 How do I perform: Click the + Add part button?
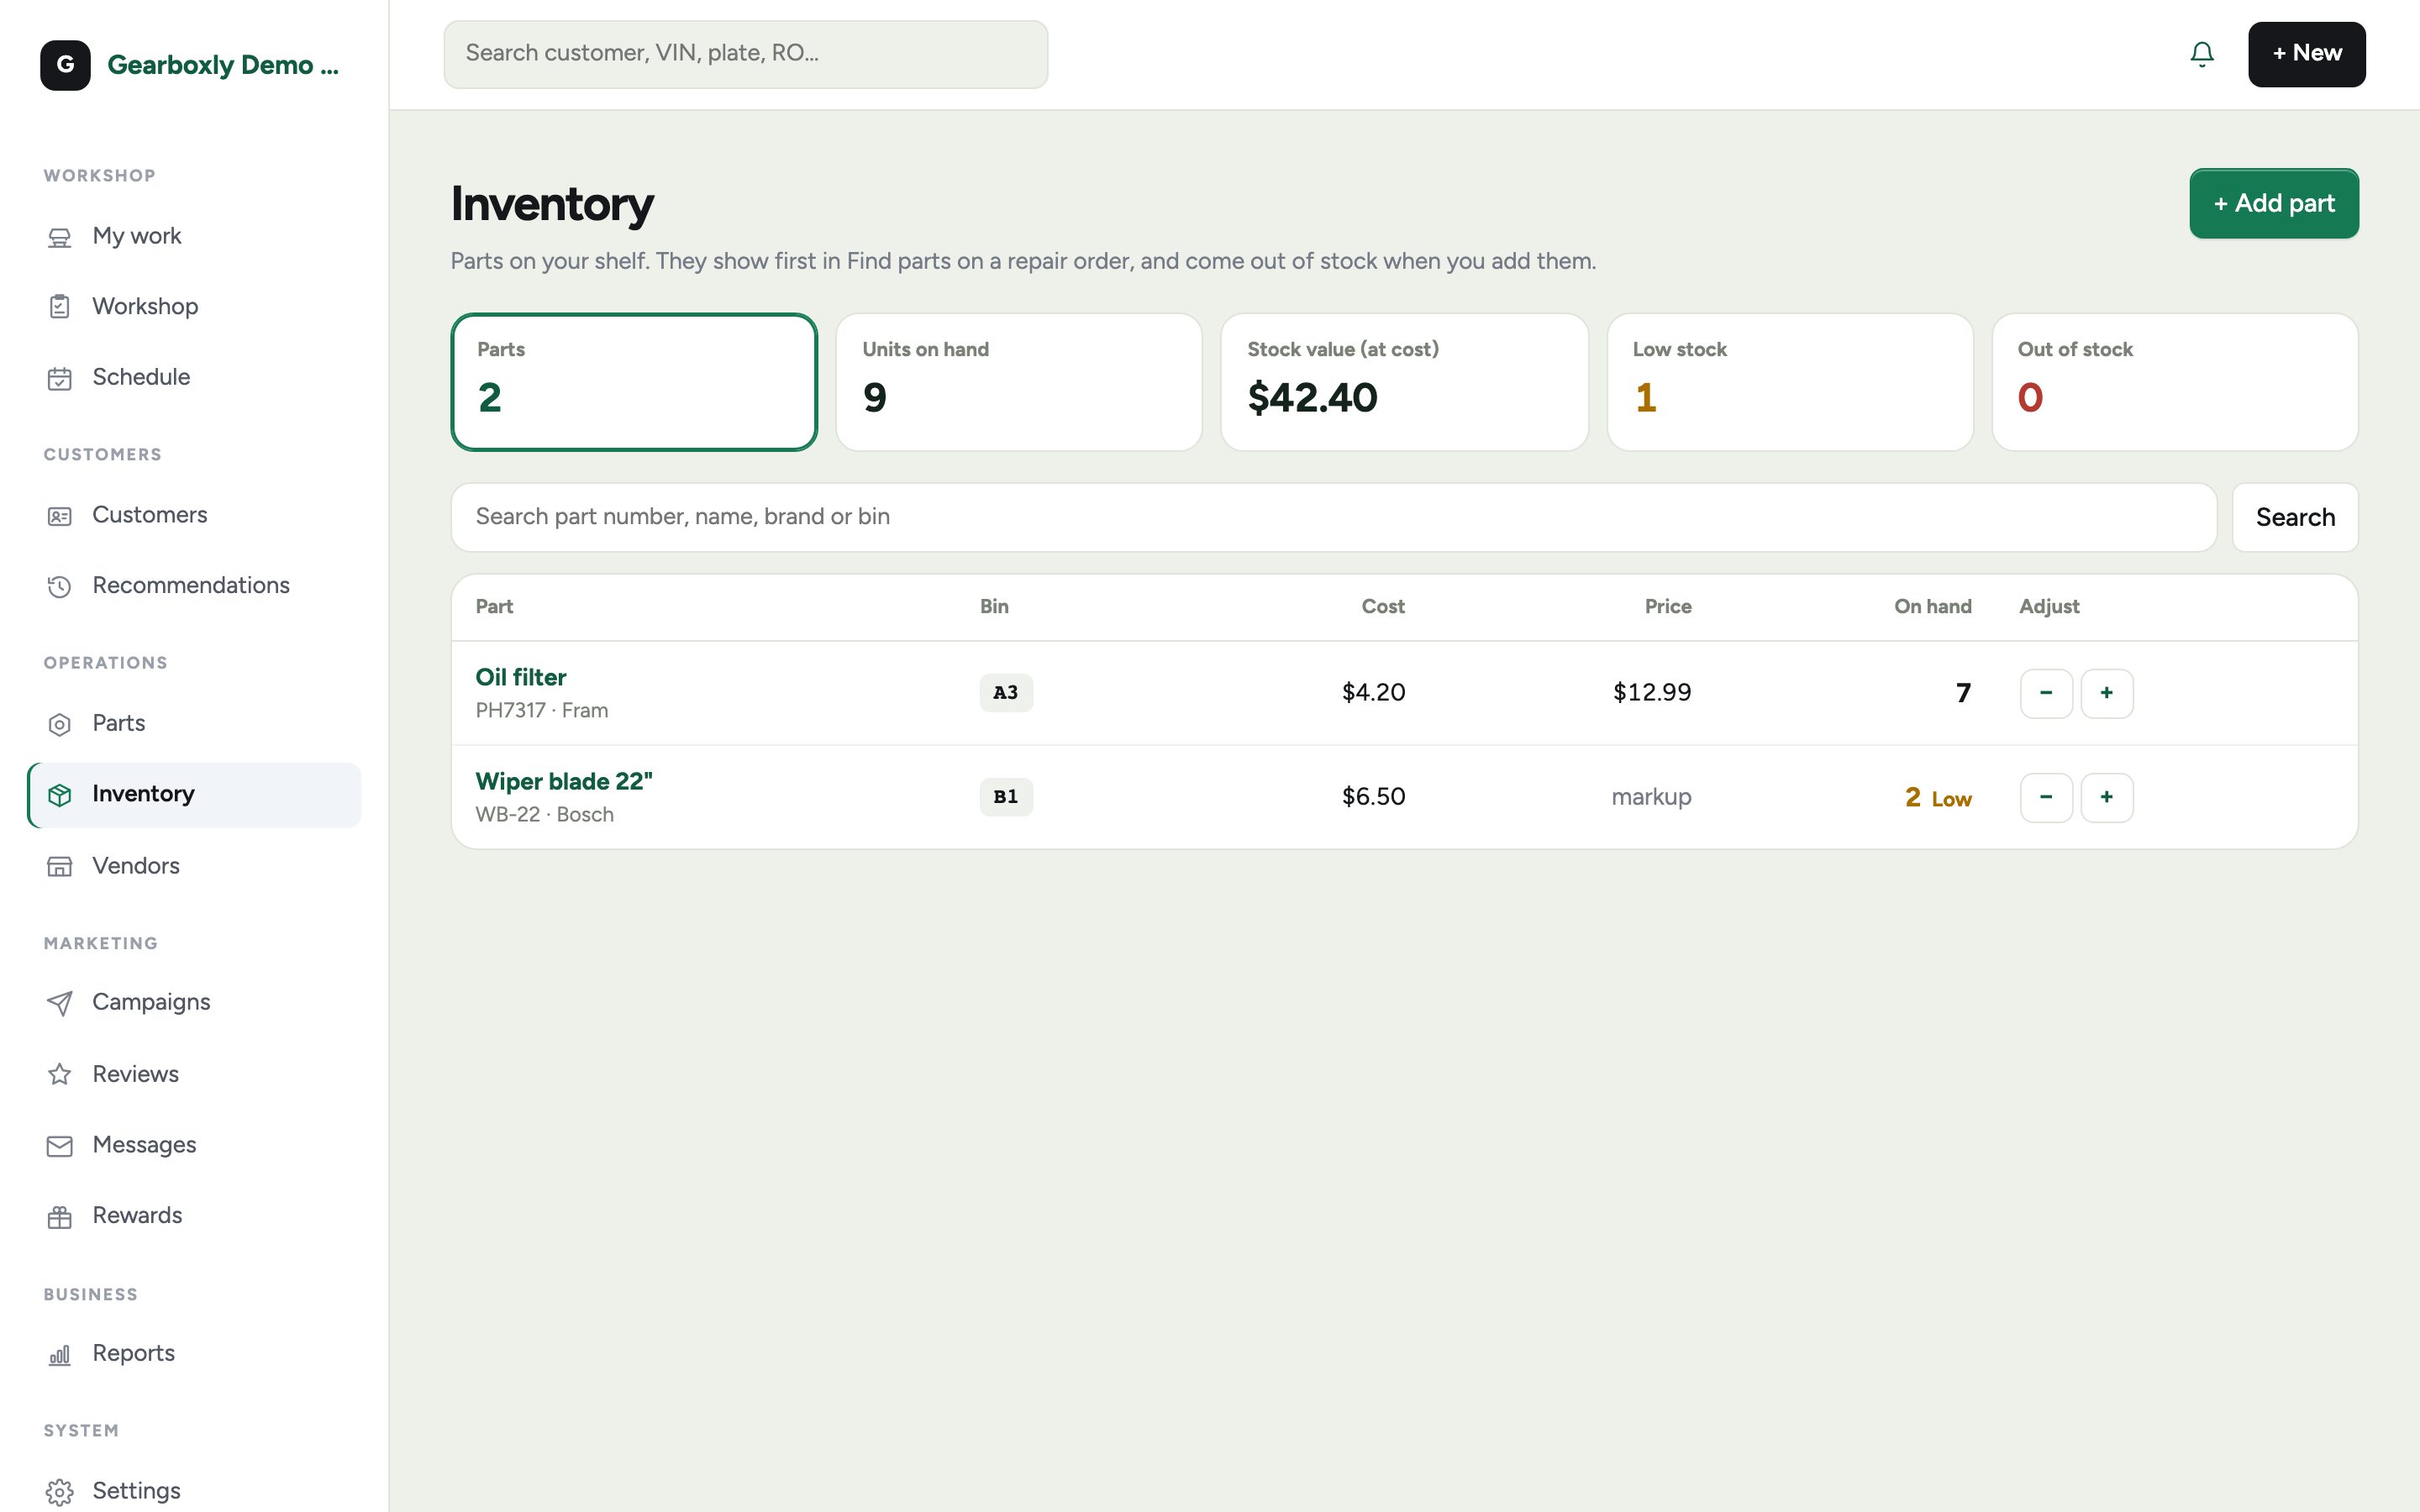2273,203
